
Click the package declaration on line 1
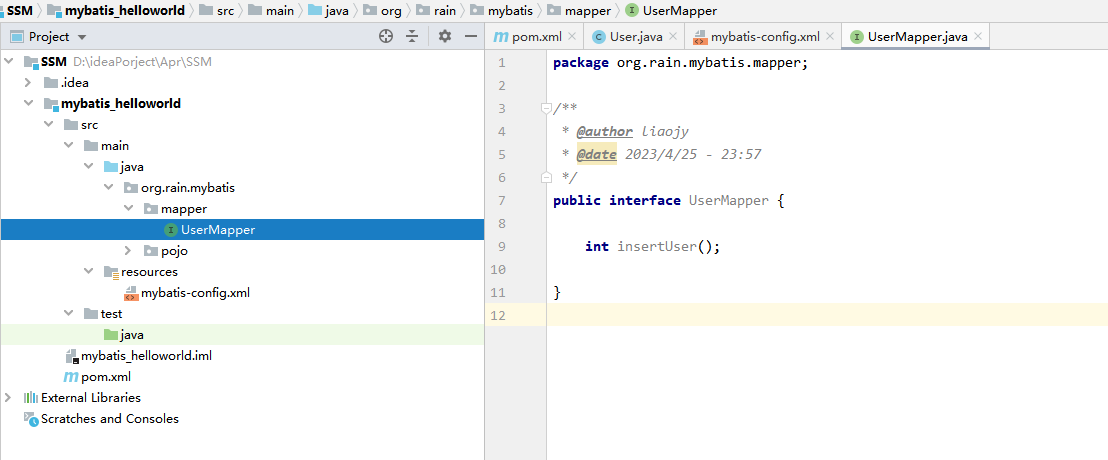tap(680, 63)
